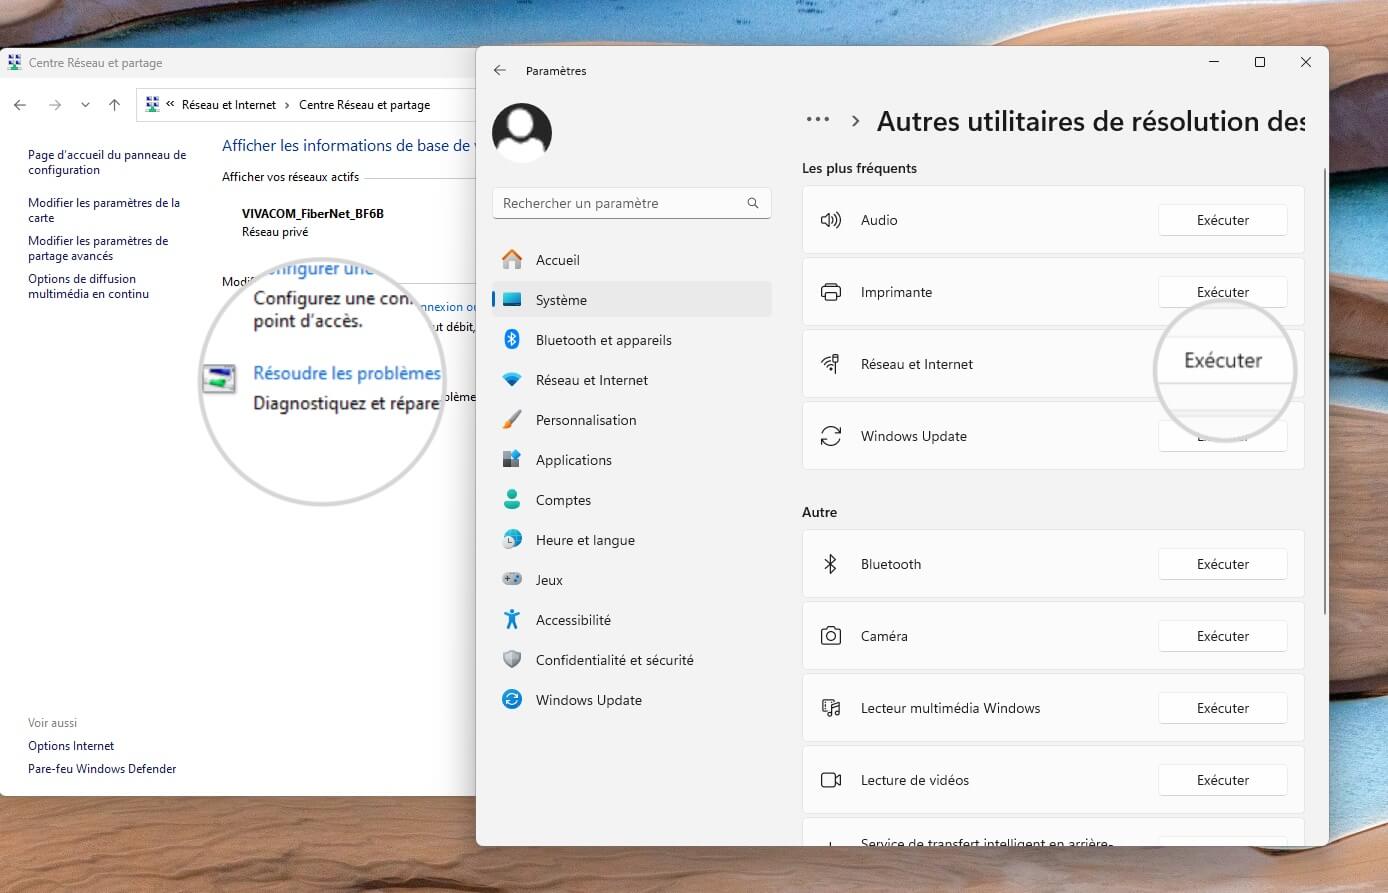Viewport: 1388px width, 893px height.
Task: Click the Bluetooth et appareils sidebar icon
Action: 512,340
